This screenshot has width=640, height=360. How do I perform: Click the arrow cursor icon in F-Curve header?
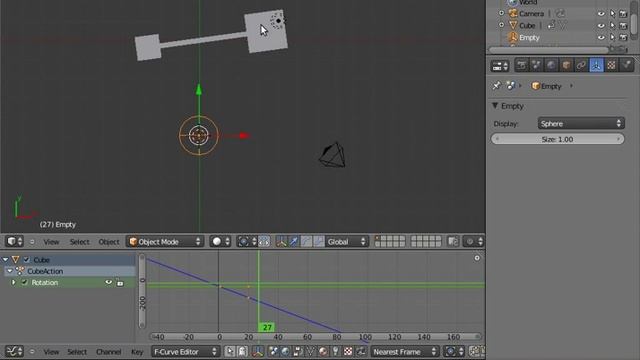(230, 351)
